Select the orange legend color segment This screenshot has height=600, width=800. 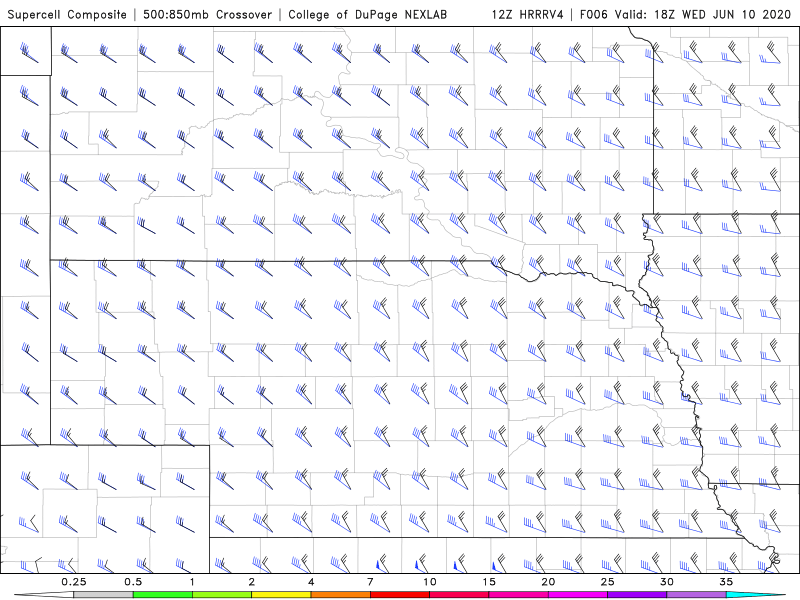pyautogui.click(x=340, y=595)
